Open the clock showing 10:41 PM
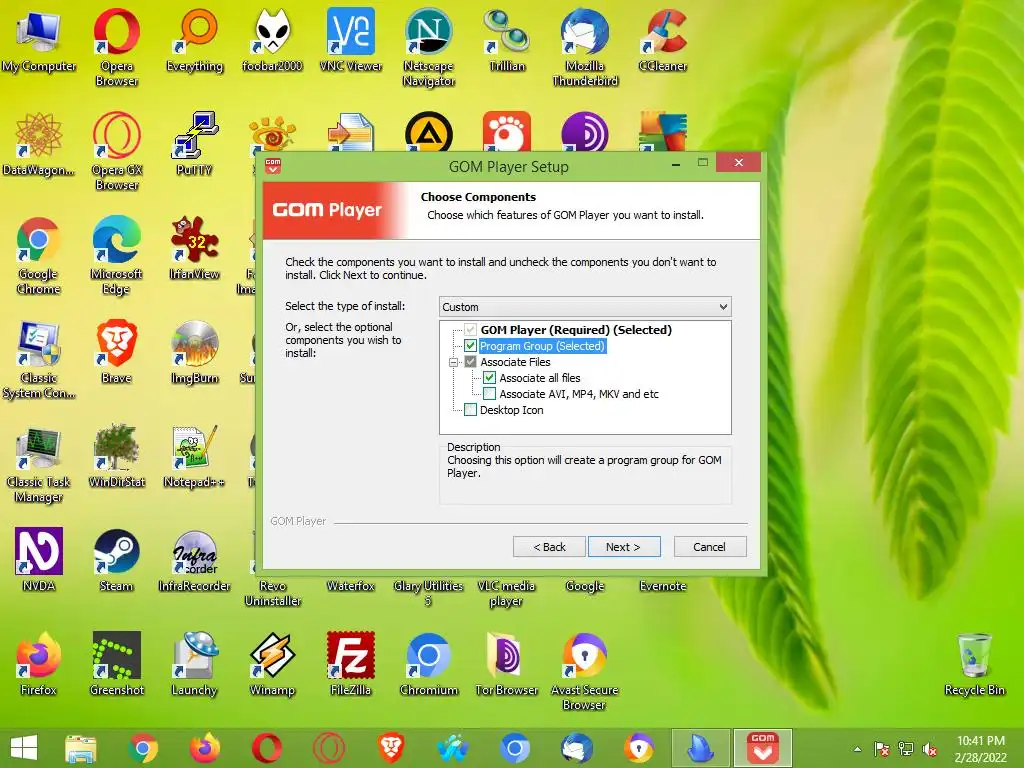Image resolution: width=1024 pixels, height=768 pixels. [980, 748]
